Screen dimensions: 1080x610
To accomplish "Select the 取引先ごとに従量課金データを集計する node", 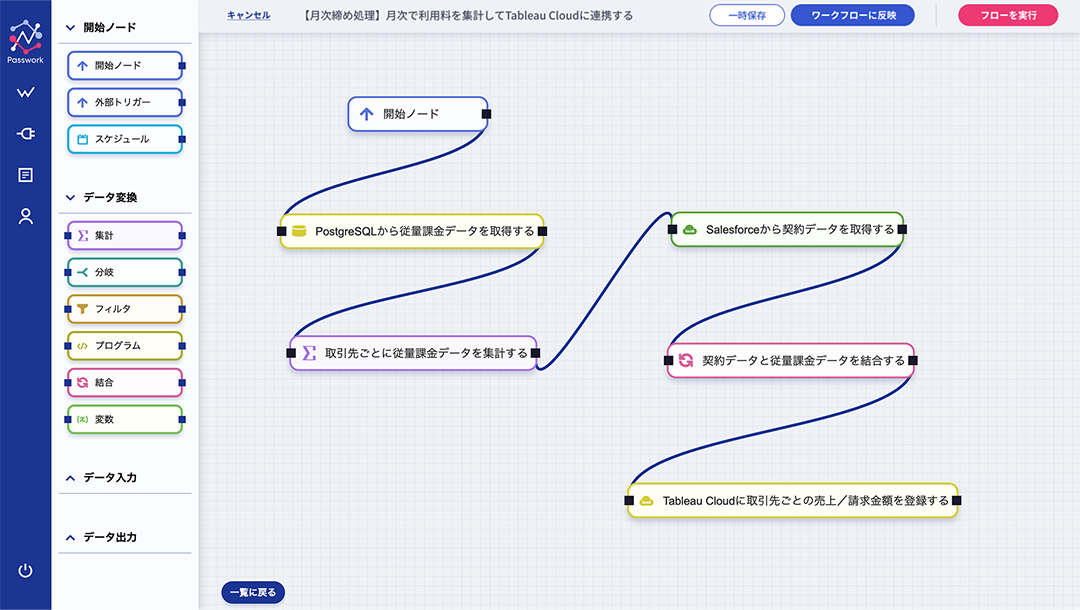I will [413, 353].
